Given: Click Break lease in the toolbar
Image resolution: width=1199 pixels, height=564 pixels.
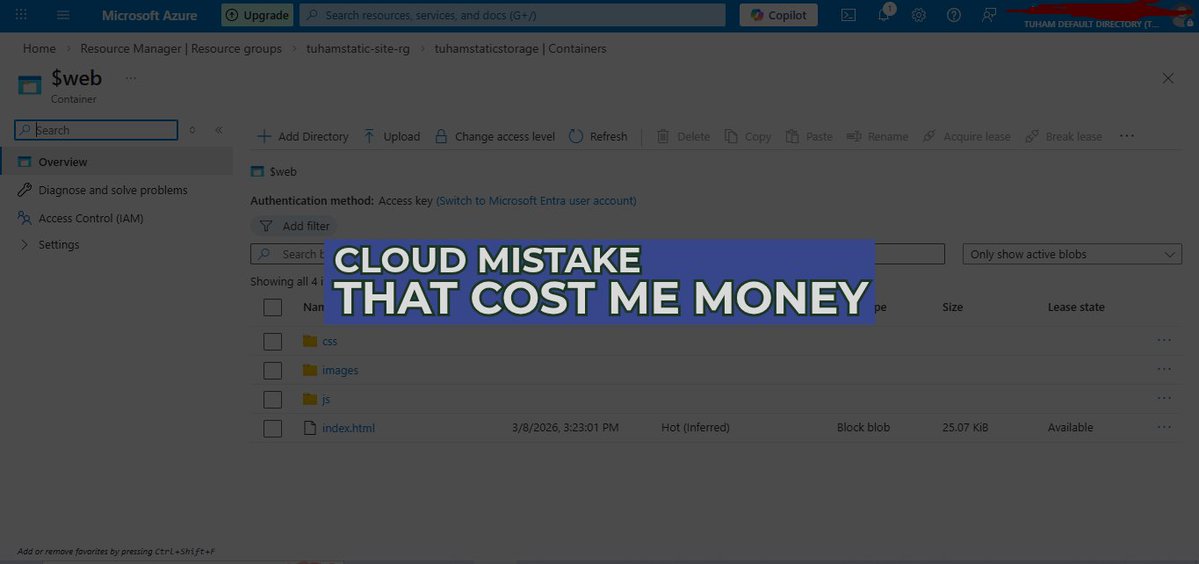Looking at the screenshot, I should pos(1064,137).
